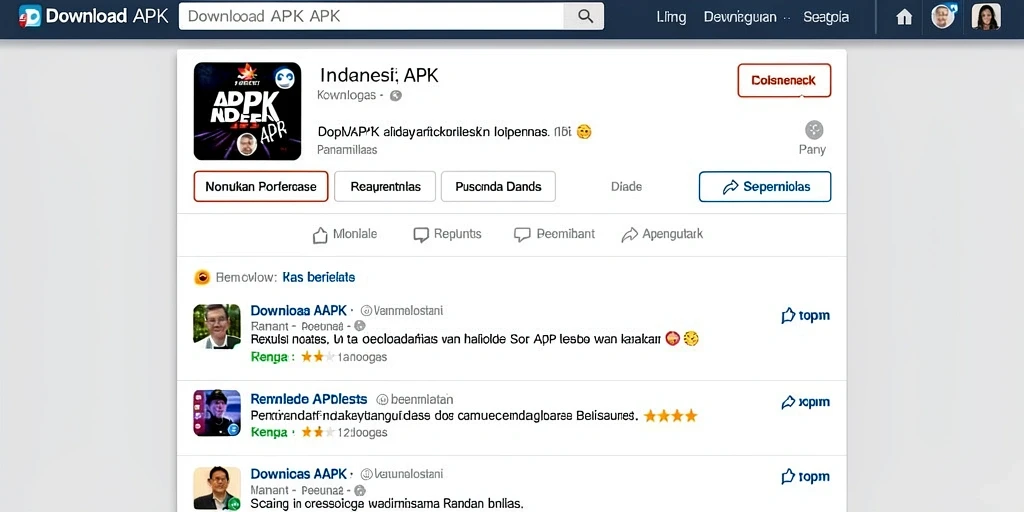This screenshot has height=512, width=1024.
Task: Click the Apengutark share arrow icon
Action: click(x=630, y=234)
